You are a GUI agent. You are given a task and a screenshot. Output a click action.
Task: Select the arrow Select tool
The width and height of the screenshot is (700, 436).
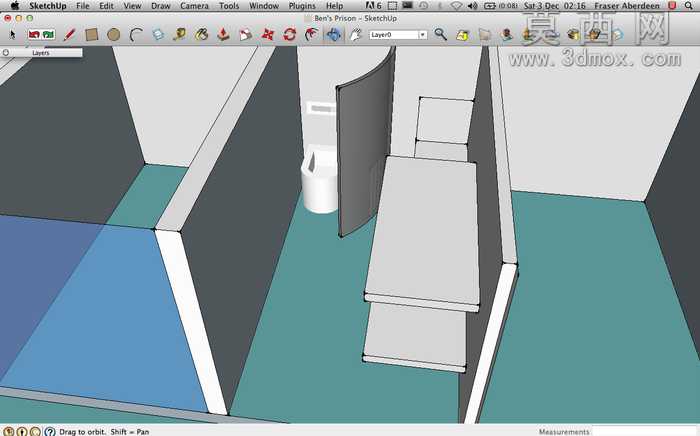pos(12,34)
